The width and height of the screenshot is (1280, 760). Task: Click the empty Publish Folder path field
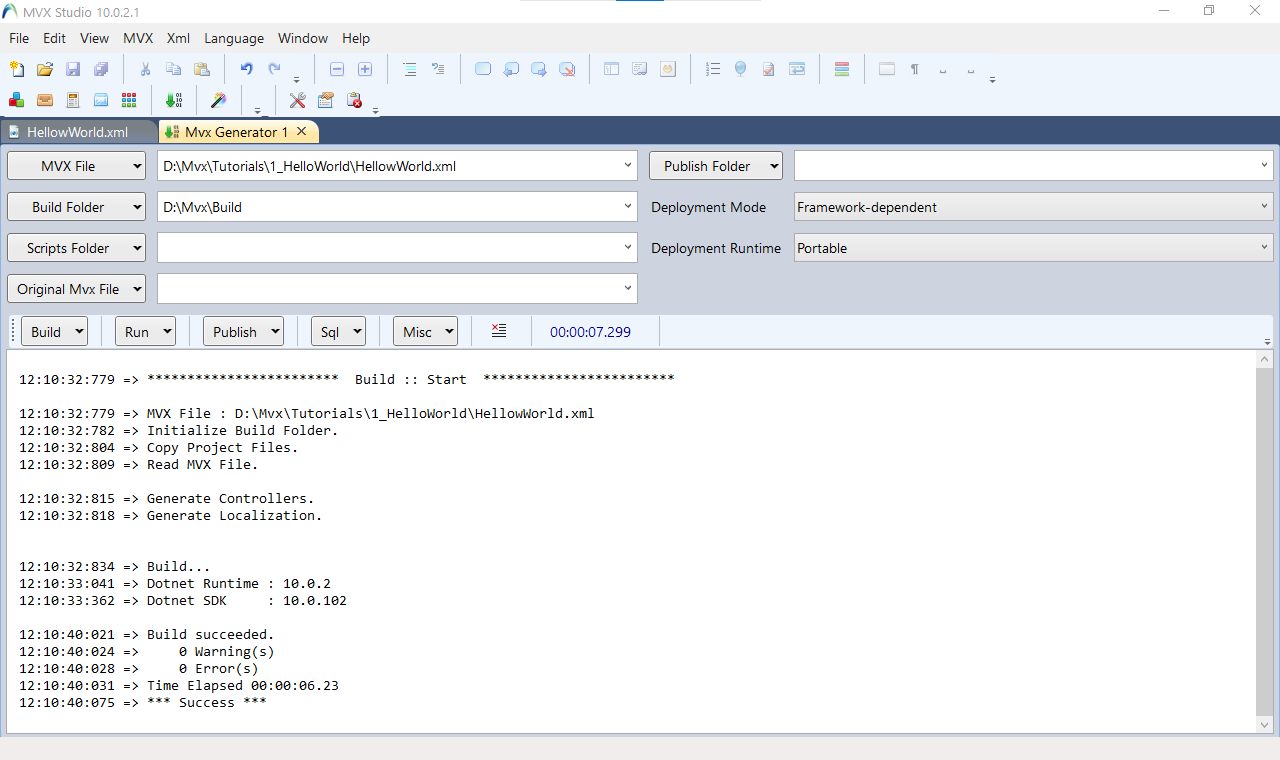1033,166
